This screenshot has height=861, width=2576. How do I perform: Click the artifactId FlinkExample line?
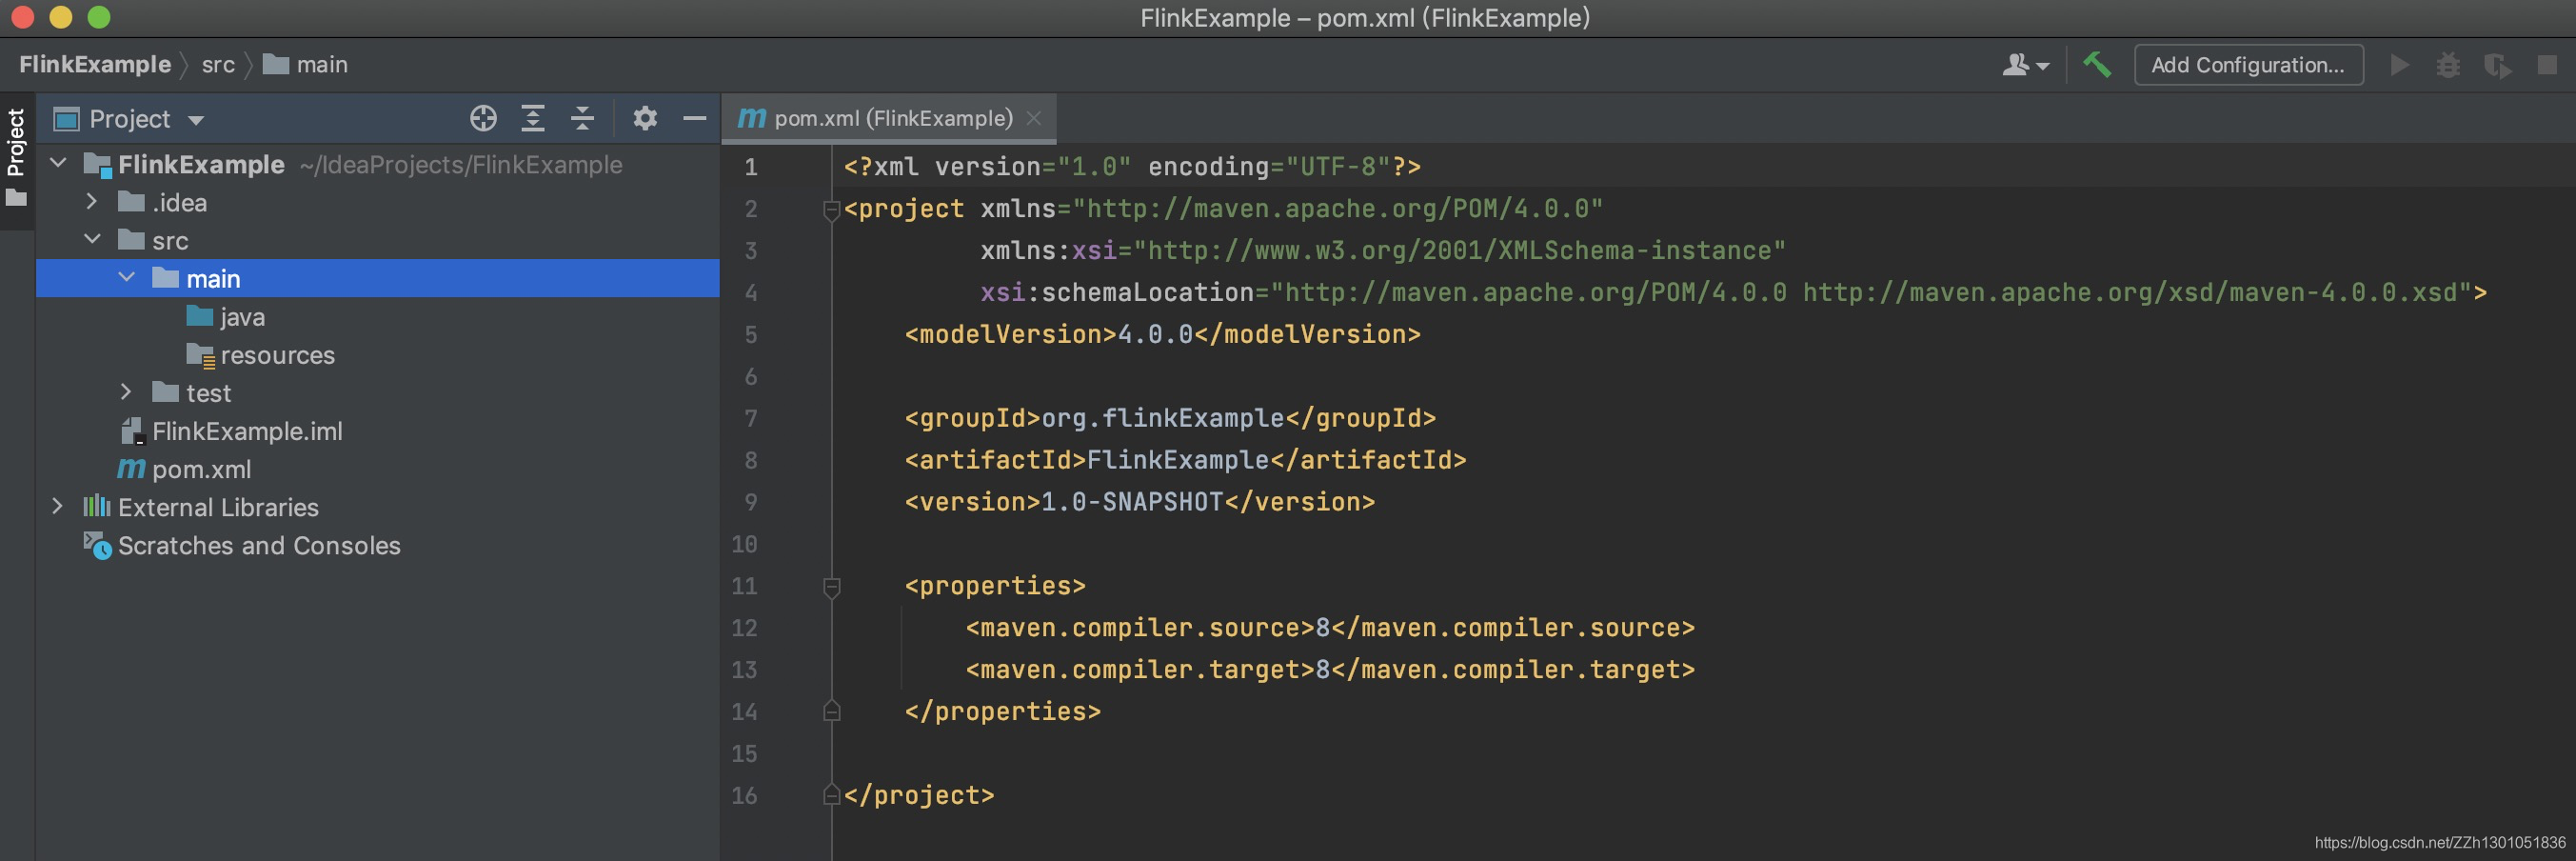[x=1185, y=460]
